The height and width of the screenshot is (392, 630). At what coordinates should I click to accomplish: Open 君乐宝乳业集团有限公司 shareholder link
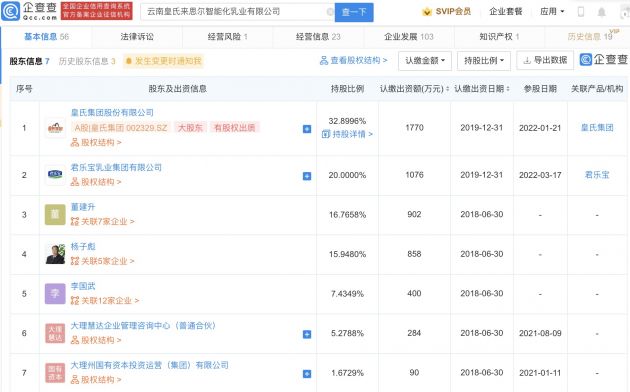tap(116, 167)
